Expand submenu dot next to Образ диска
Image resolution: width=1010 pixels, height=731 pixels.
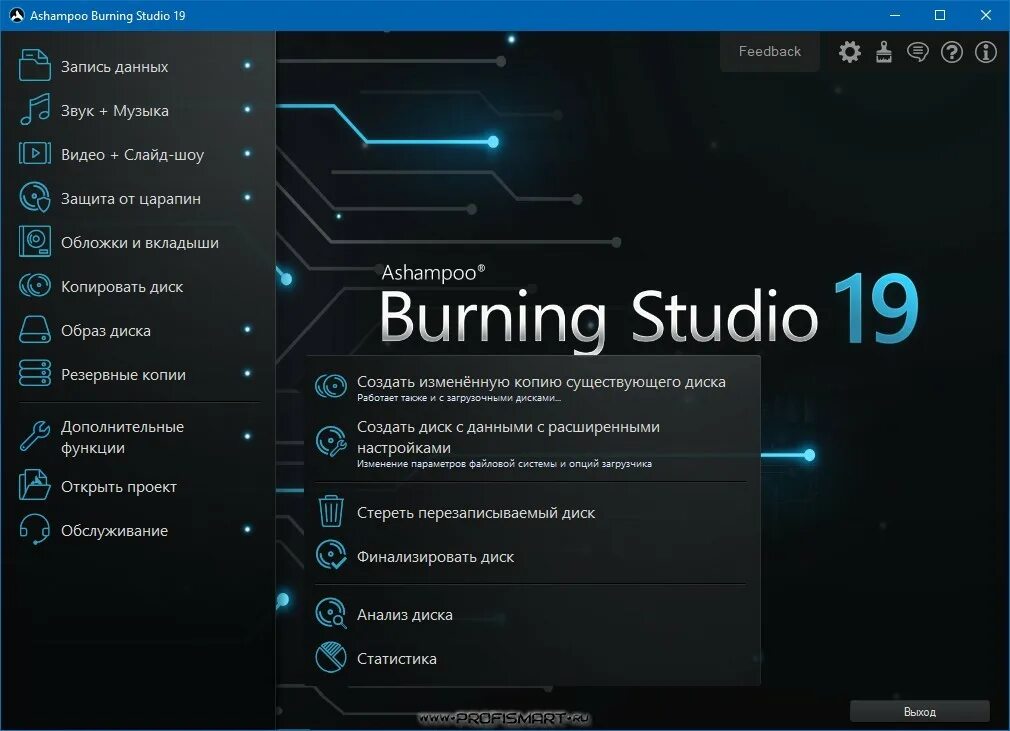pyautogui.click(x=247, y=329)
